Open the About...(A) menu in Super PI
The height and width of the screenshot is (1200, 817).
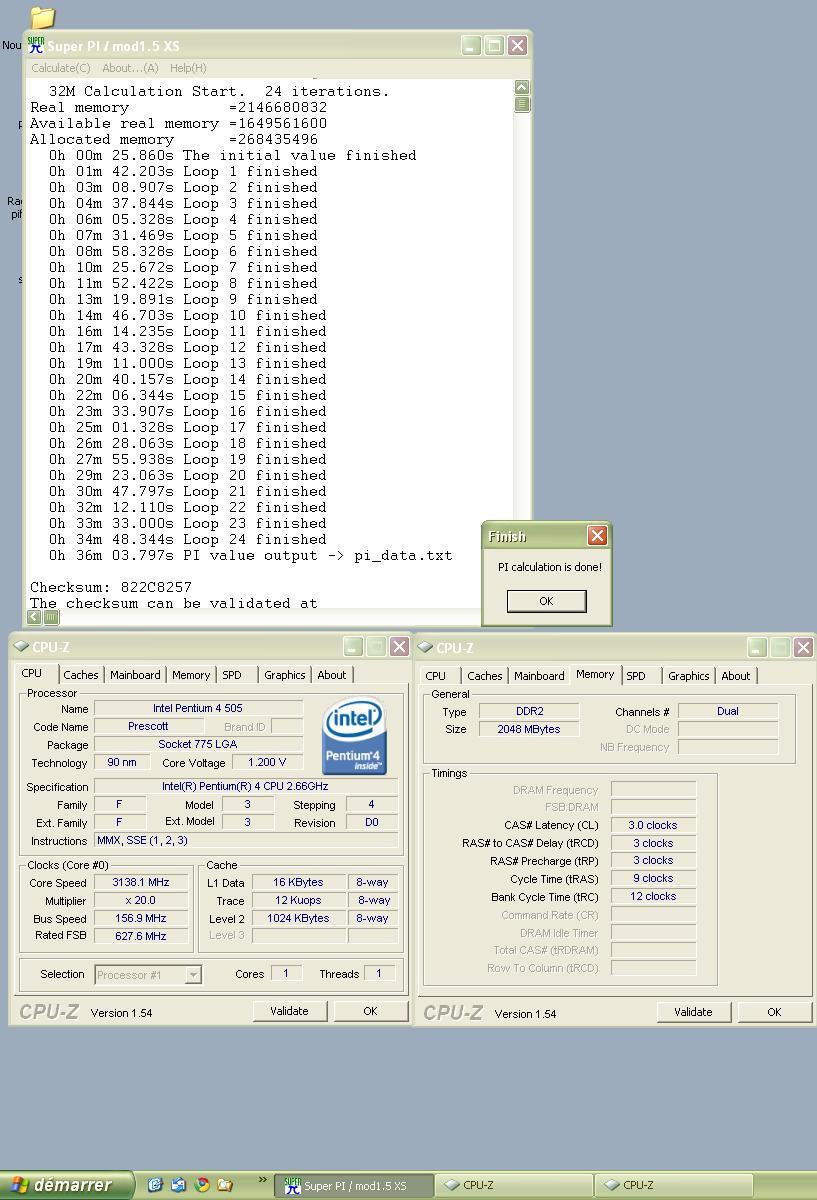(130, 68)
